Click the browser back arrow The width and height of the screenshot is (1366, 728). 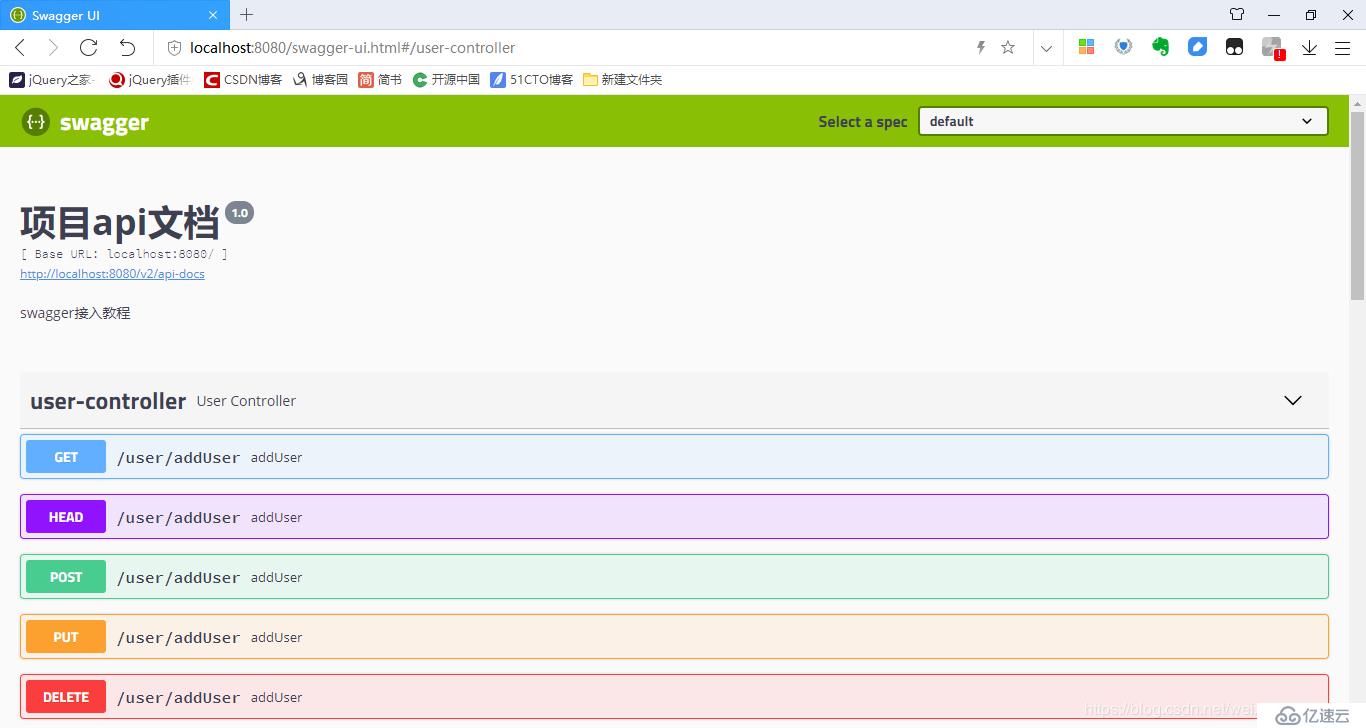pyautogui.click(x=20, y=47)
